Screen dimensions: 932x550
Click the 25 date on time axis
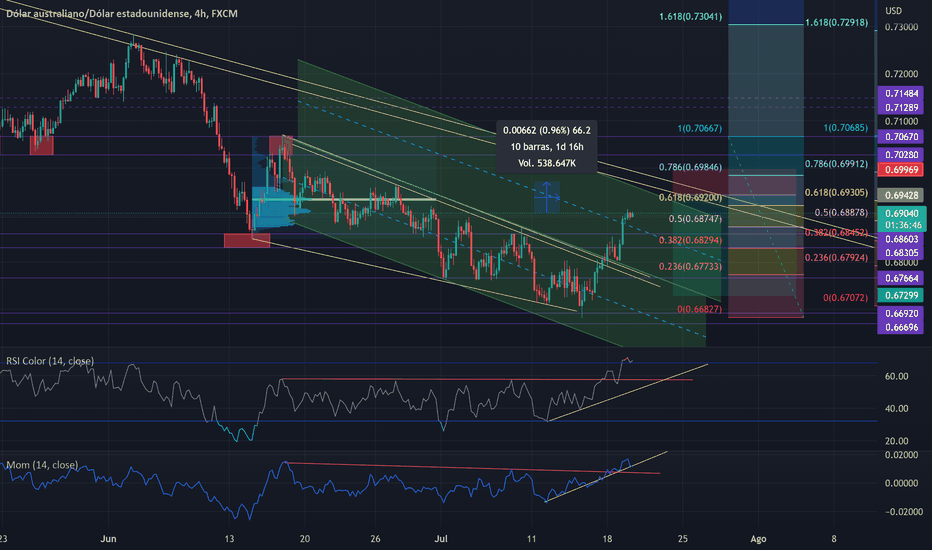(682, 539)
